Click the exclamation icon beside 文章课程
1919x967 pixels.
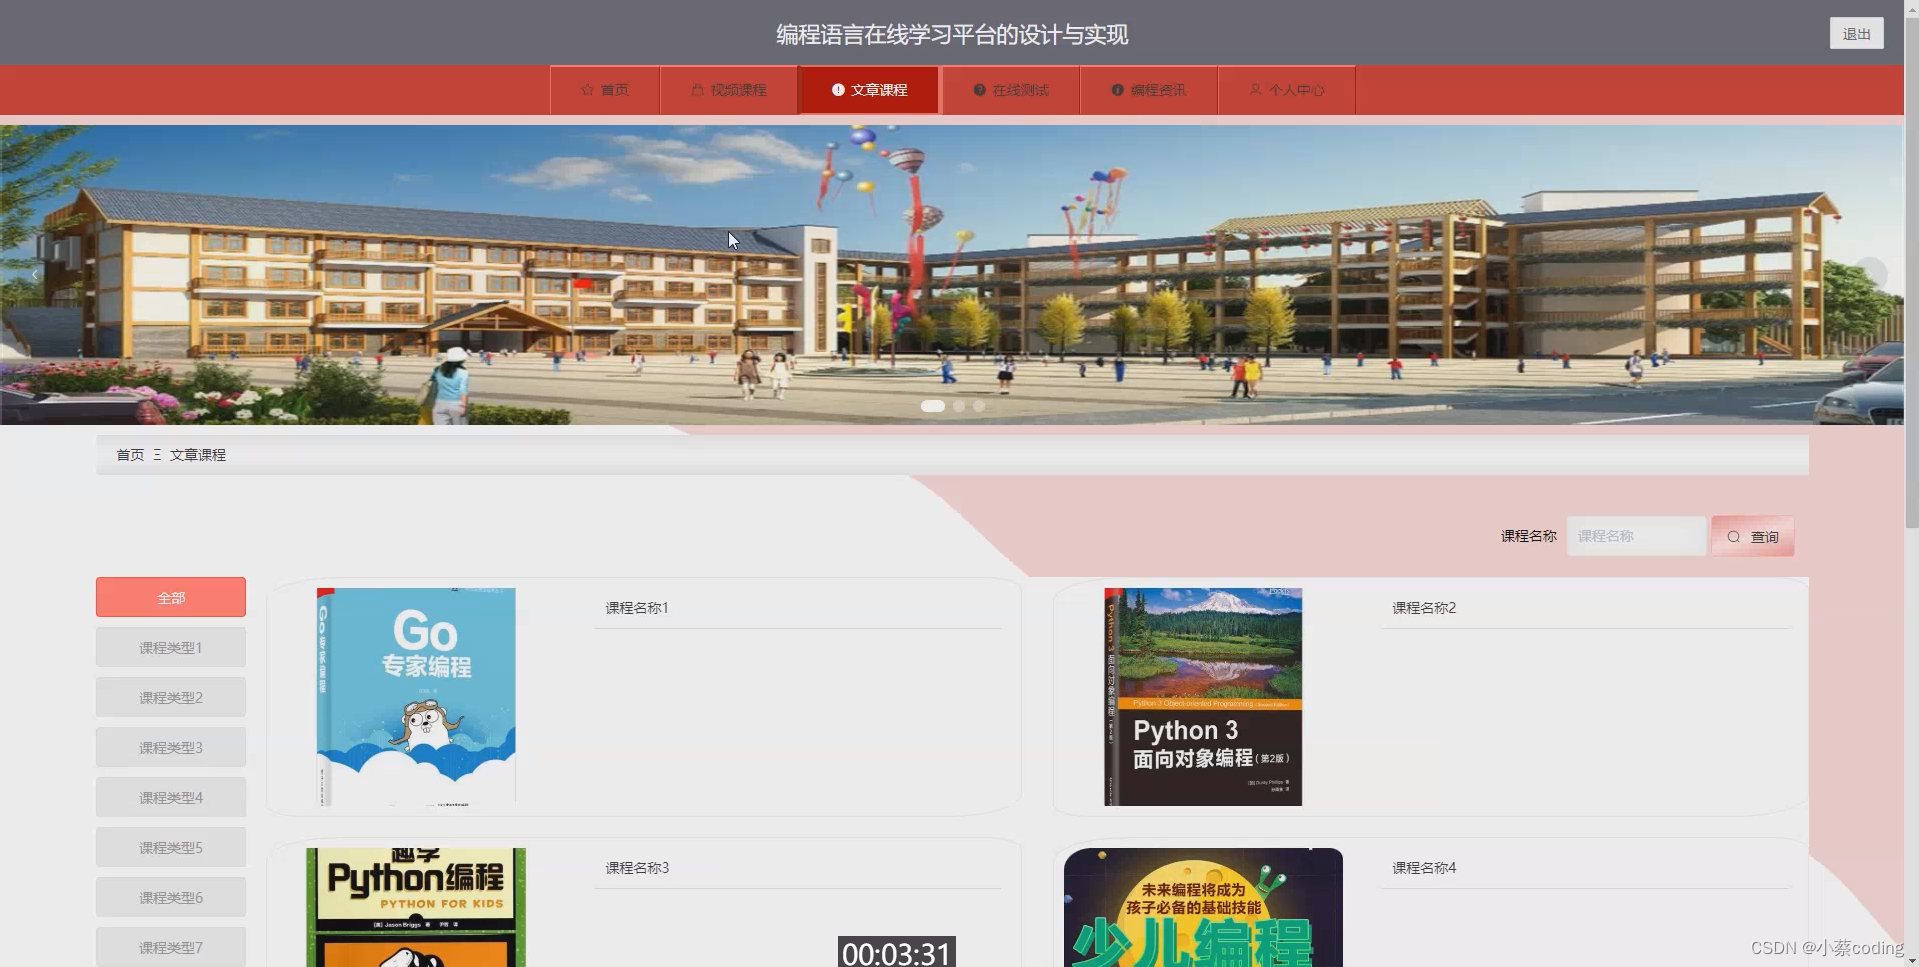(838, 90)
